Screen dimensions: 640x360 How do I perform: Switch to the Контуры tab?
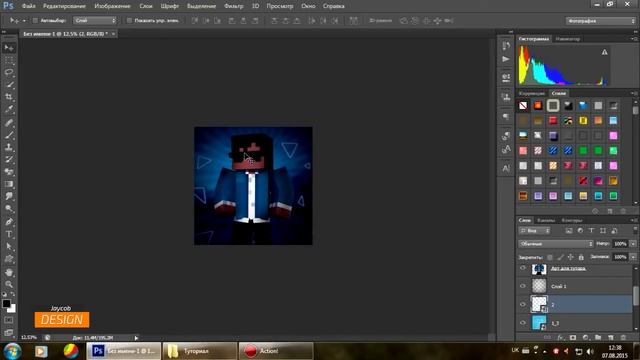pos(572,220)
